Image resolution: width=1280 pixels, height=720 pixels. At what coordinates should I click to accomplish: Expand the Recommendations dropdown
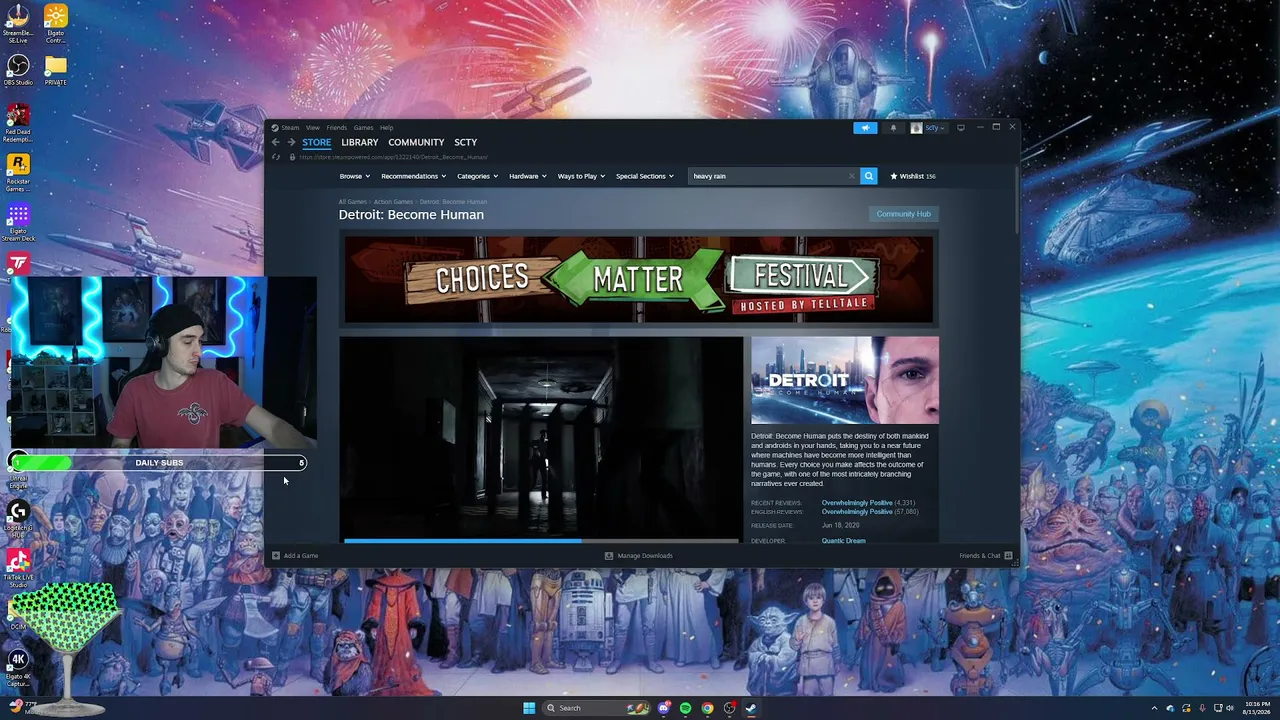click(414, 176)
